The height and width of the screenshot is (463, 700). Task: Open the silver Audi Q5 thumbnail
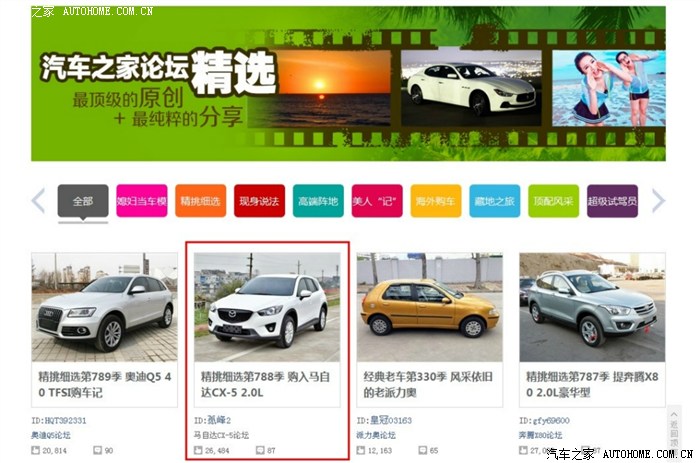pos(105,307)
